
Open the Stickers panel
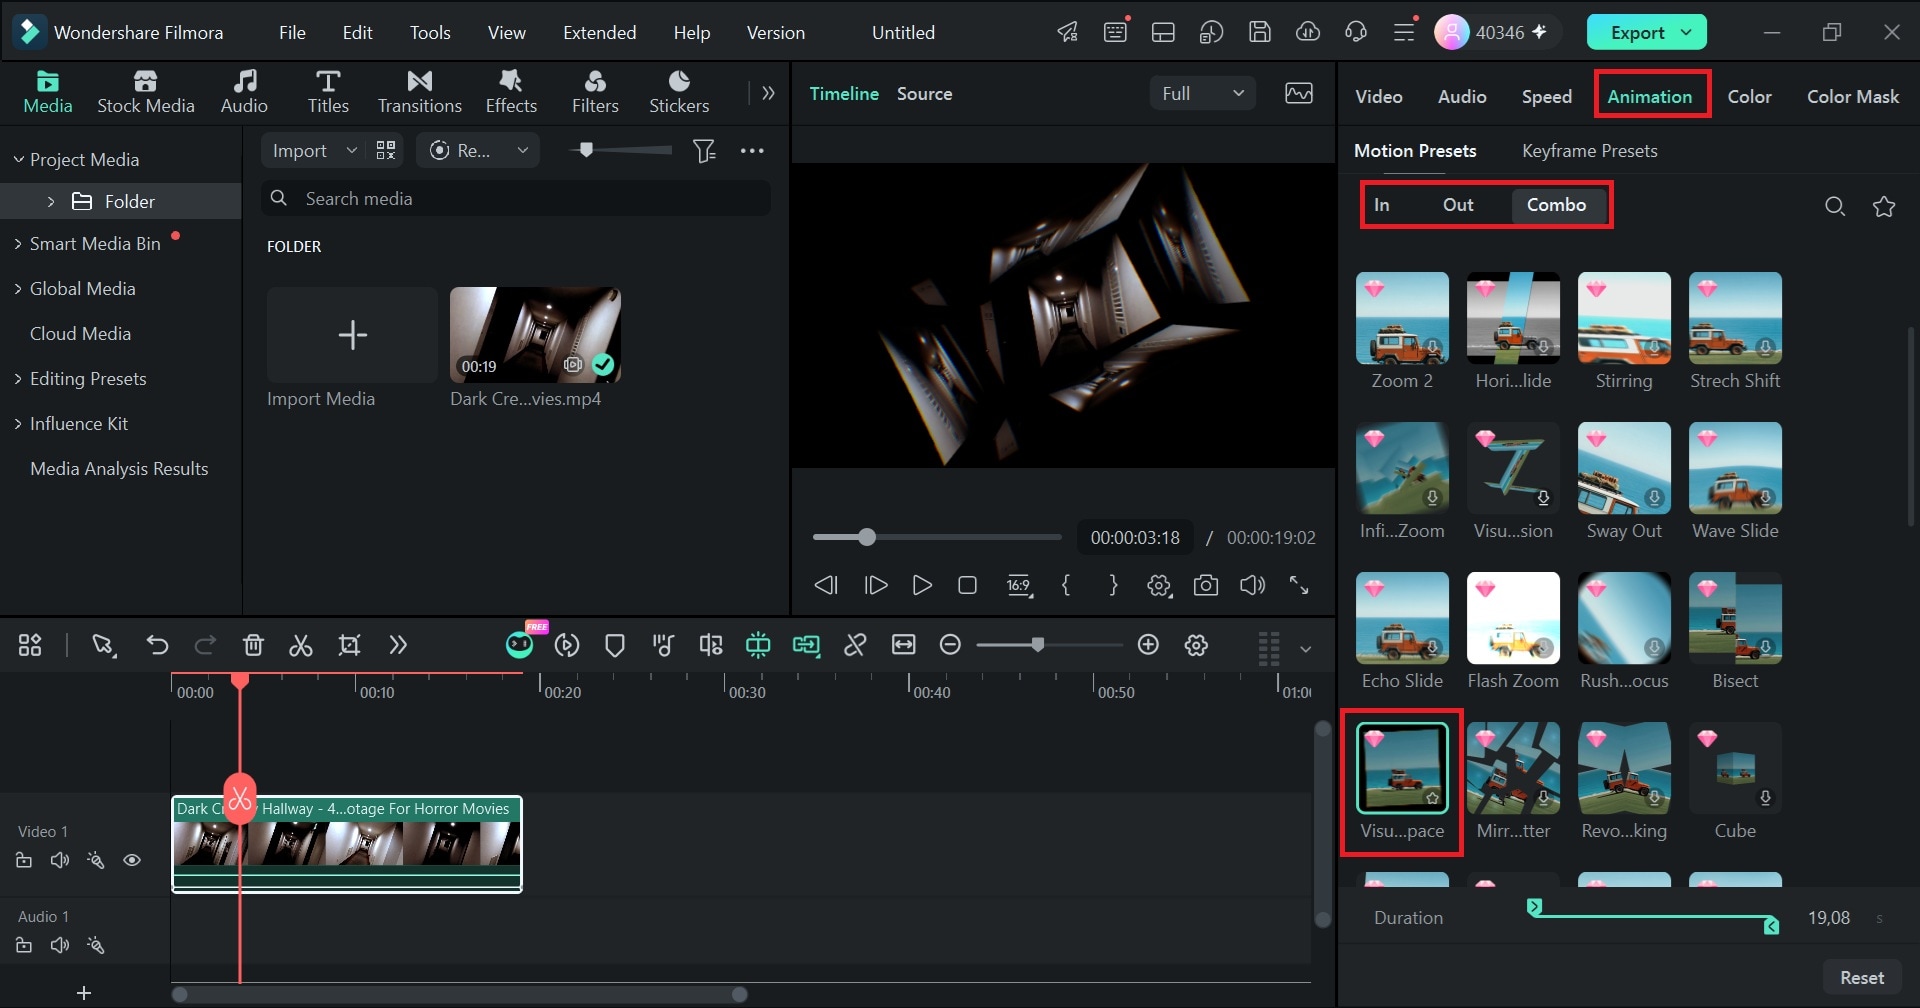coord(679,92)
